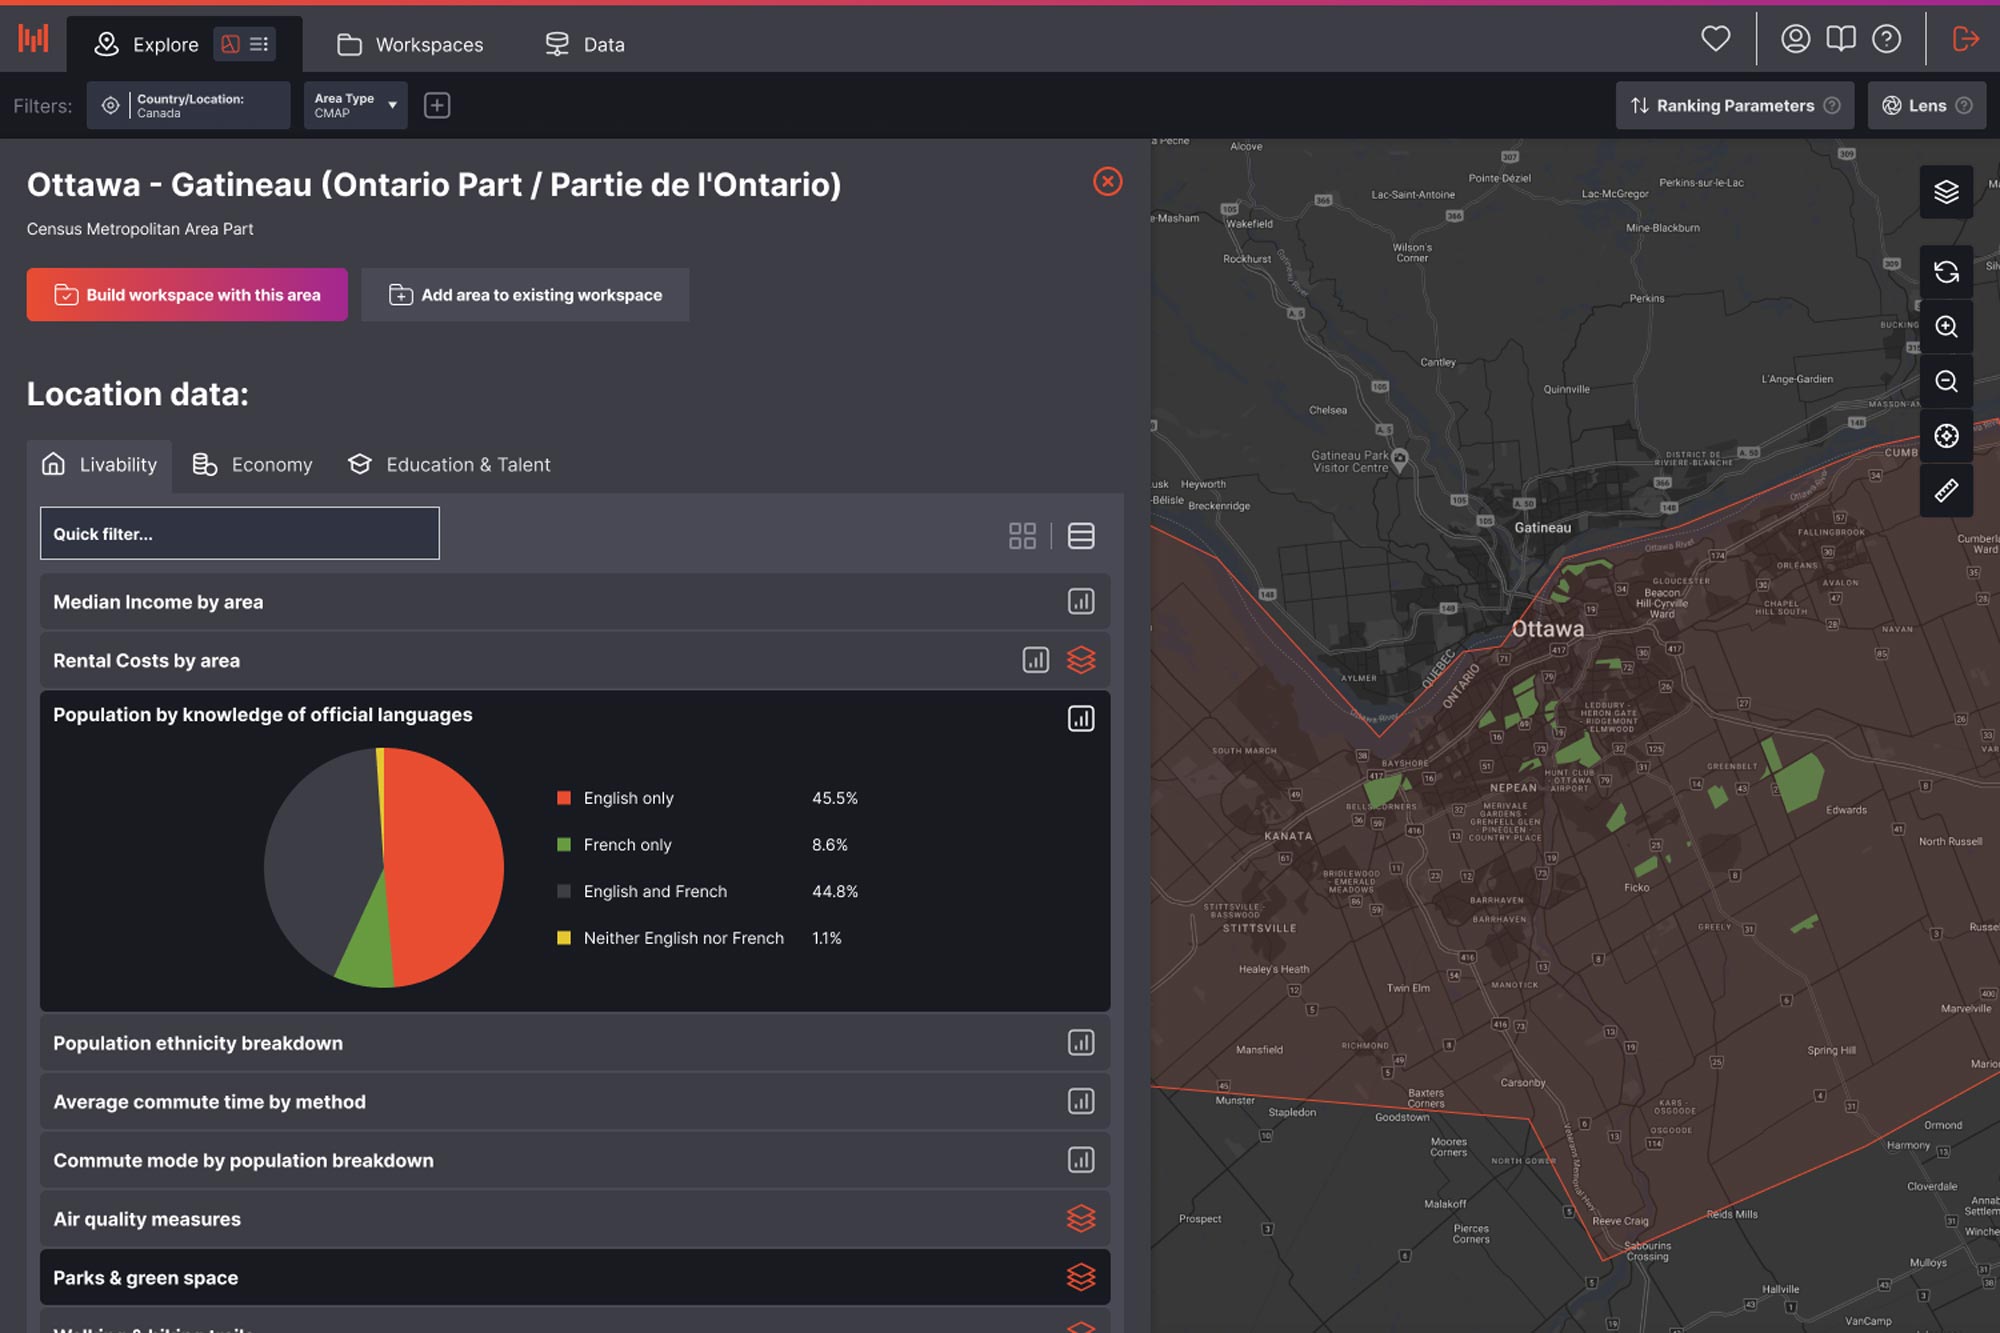The height and width of the screenshot is (1333, 2000).
Task: Switch to list layout view
Action: pos(1081,536)
